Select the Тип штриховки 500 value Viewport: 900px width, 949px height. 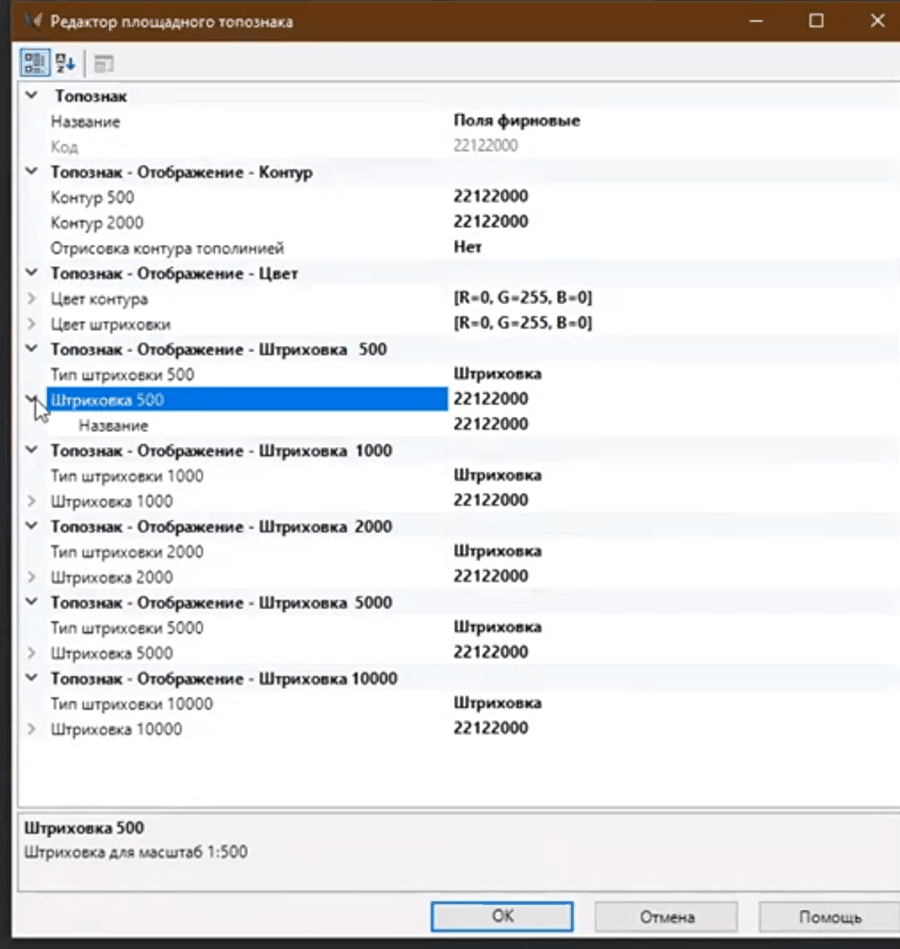[497, 374]
